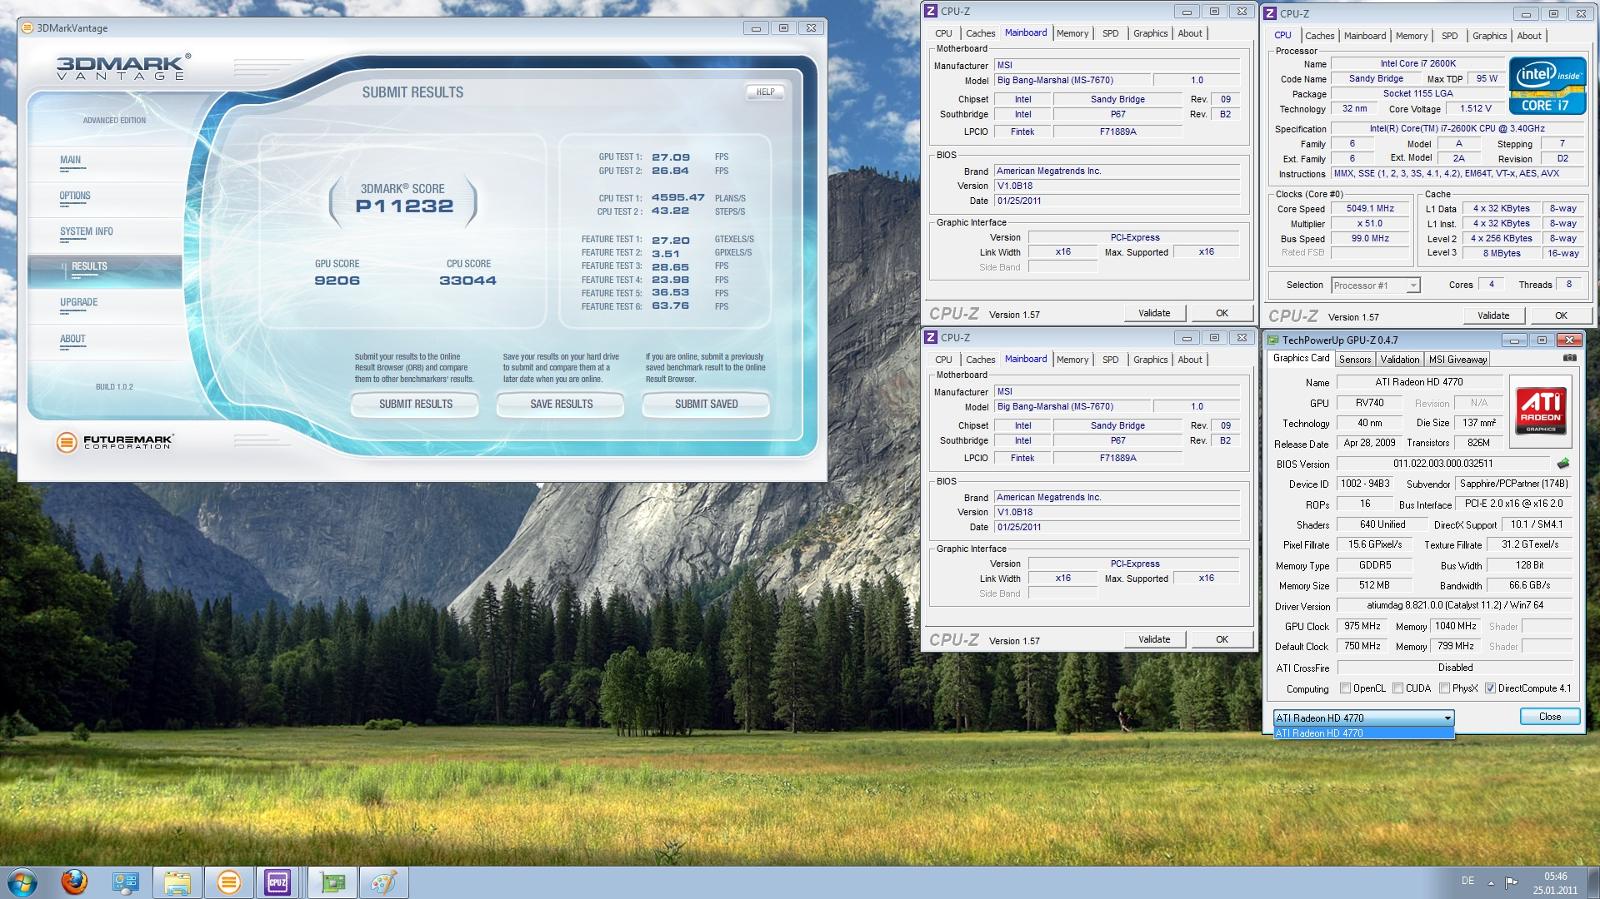
Task: Open About tab in CPU-Z processor window
Action: pos(1529,36)
